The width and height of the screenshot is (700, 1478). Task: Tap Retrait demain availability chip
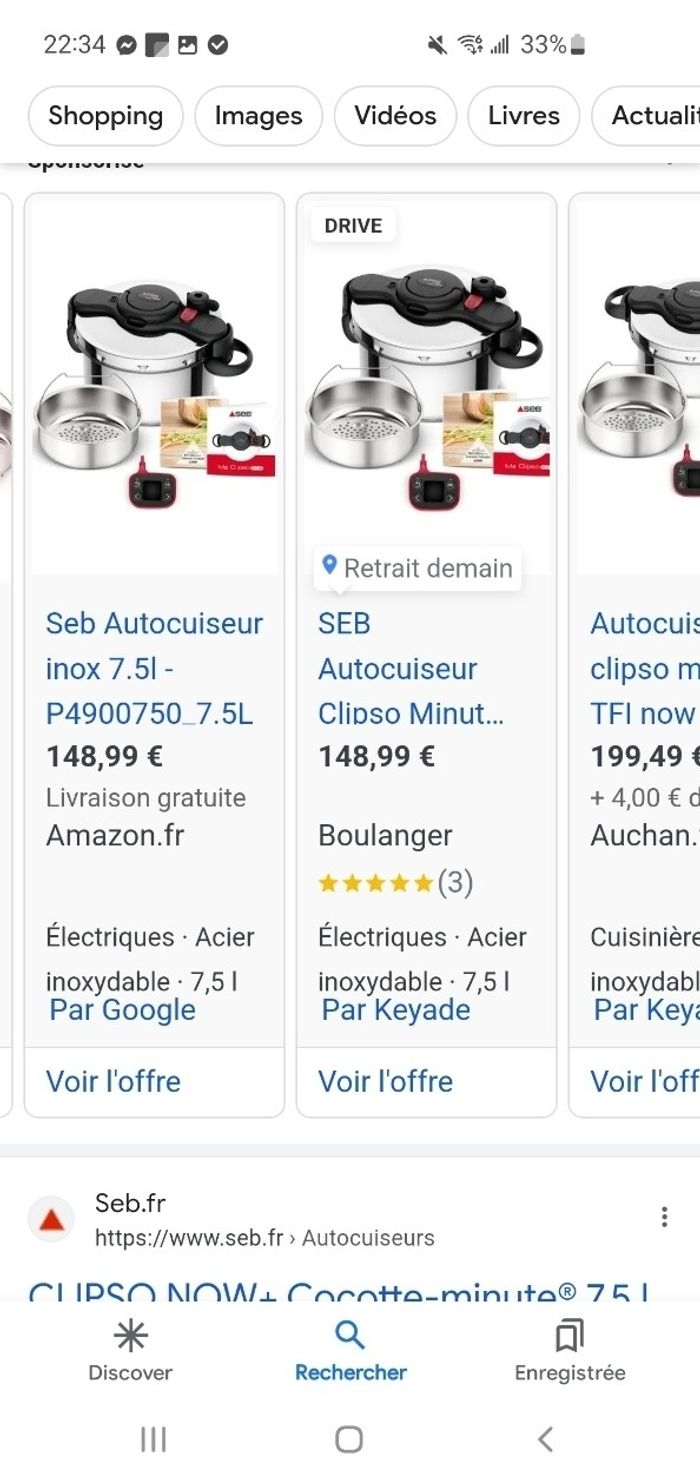428,568
